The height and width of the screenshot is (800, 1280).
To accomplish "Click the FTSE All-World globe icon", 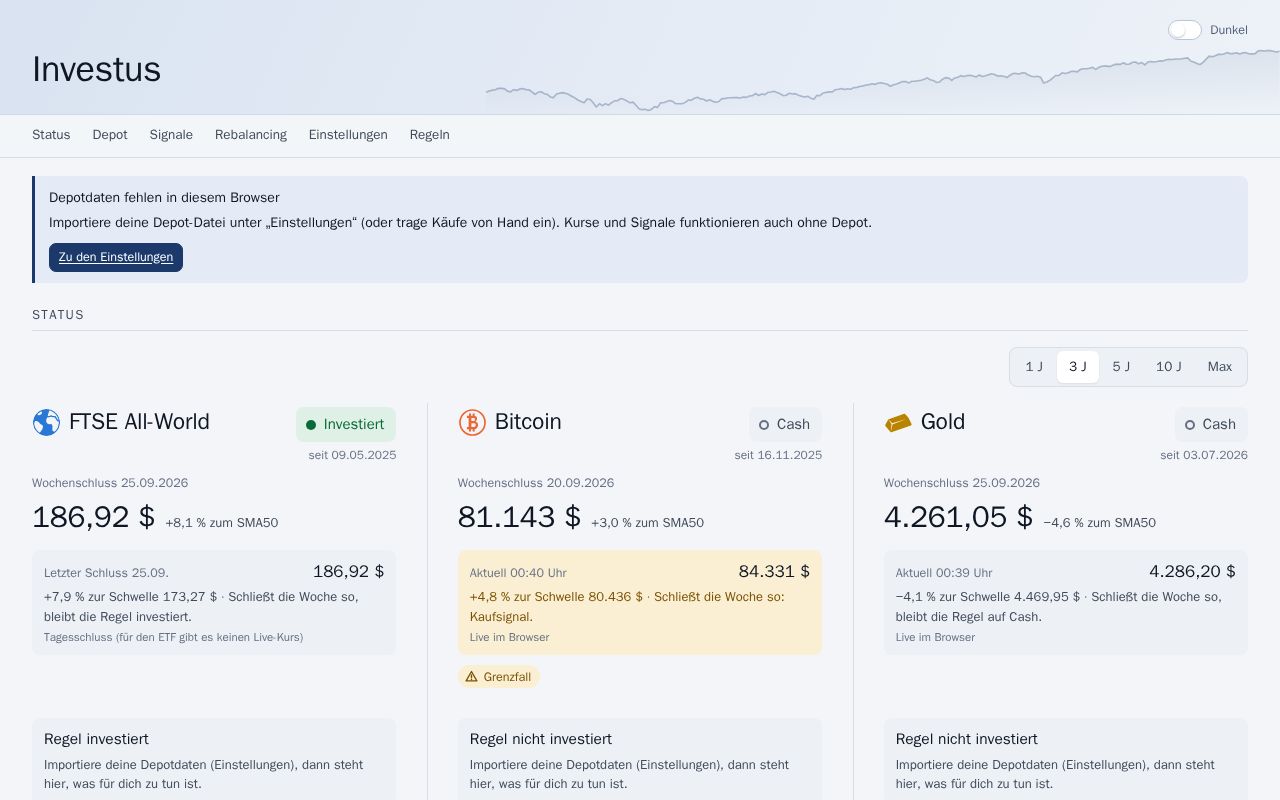I will pyautogui.click(x=46, y=422).
